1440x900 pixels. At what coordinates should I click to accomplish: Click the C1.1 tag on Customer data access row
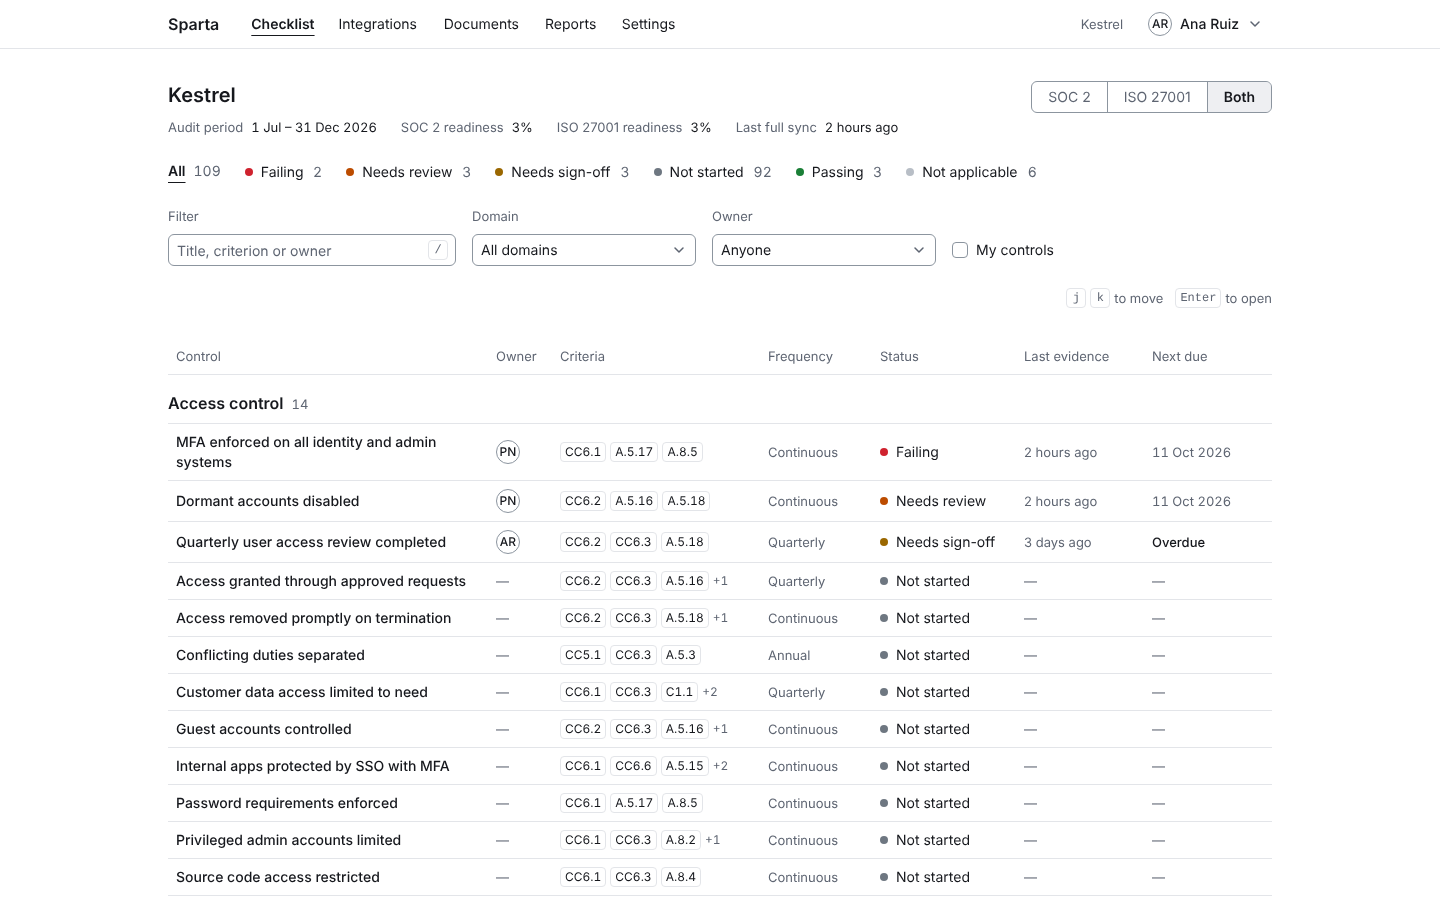tap(679, 692)
